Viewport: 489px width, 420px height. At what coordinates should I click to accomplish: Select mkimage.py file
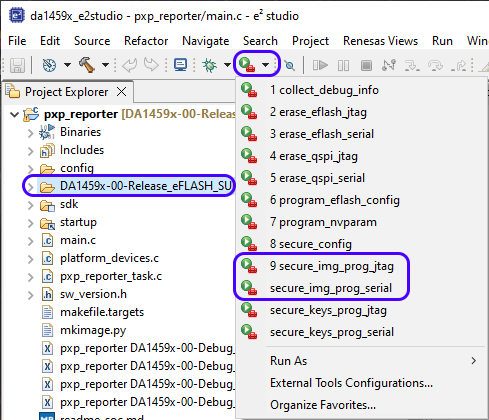click(93, 330)
